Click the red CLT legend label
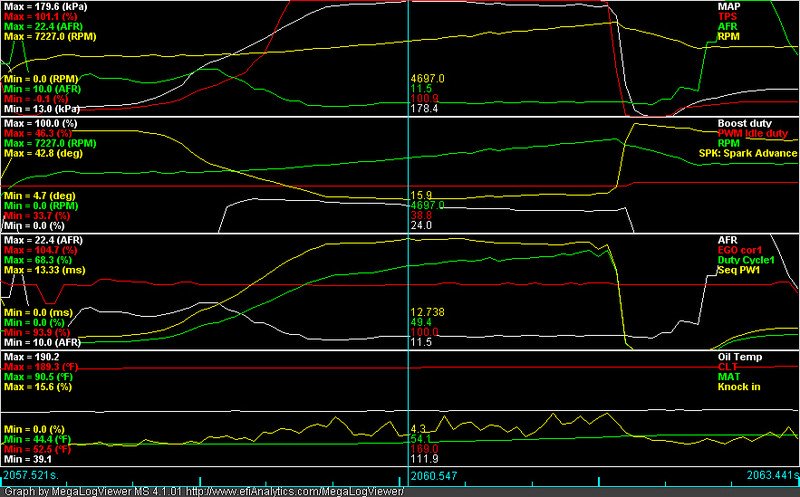 point(728,367)
